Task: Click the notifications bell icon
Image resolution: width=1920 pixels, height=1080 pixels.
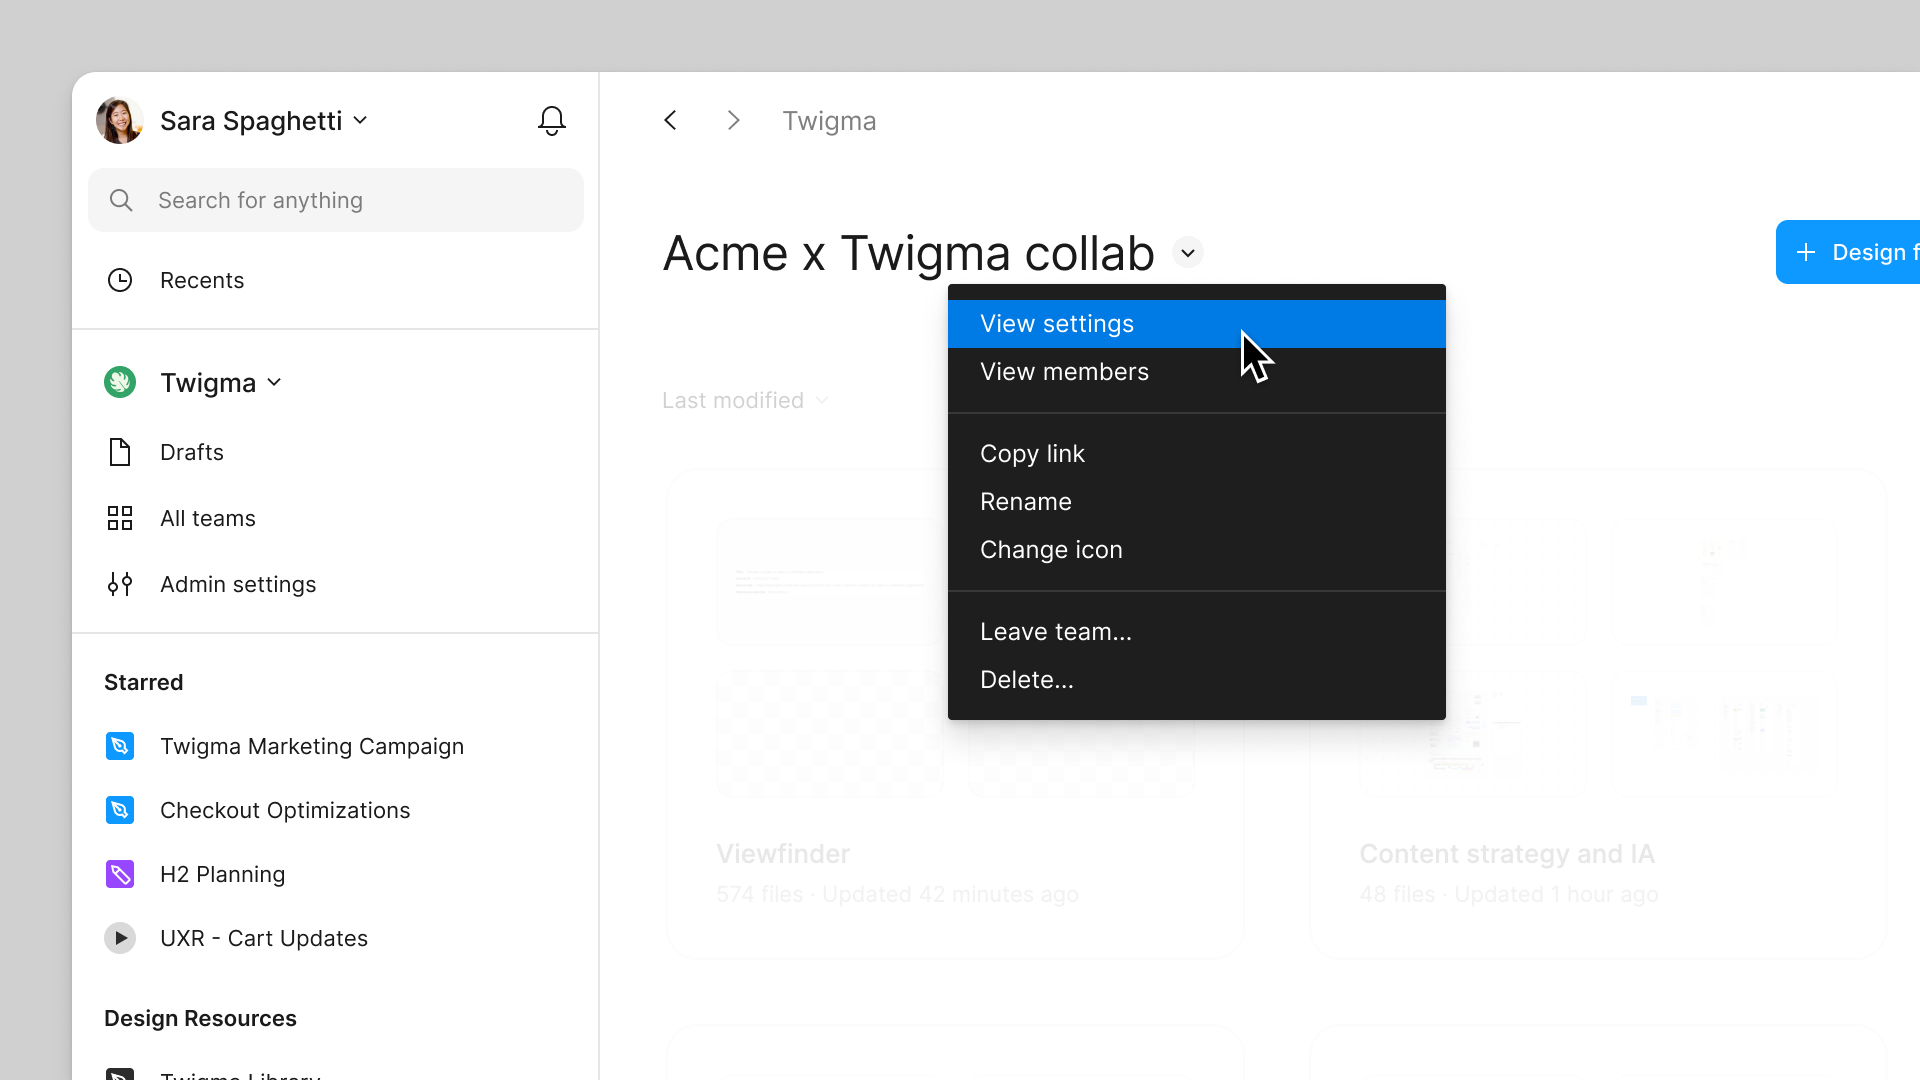Action: click(553, 120)
